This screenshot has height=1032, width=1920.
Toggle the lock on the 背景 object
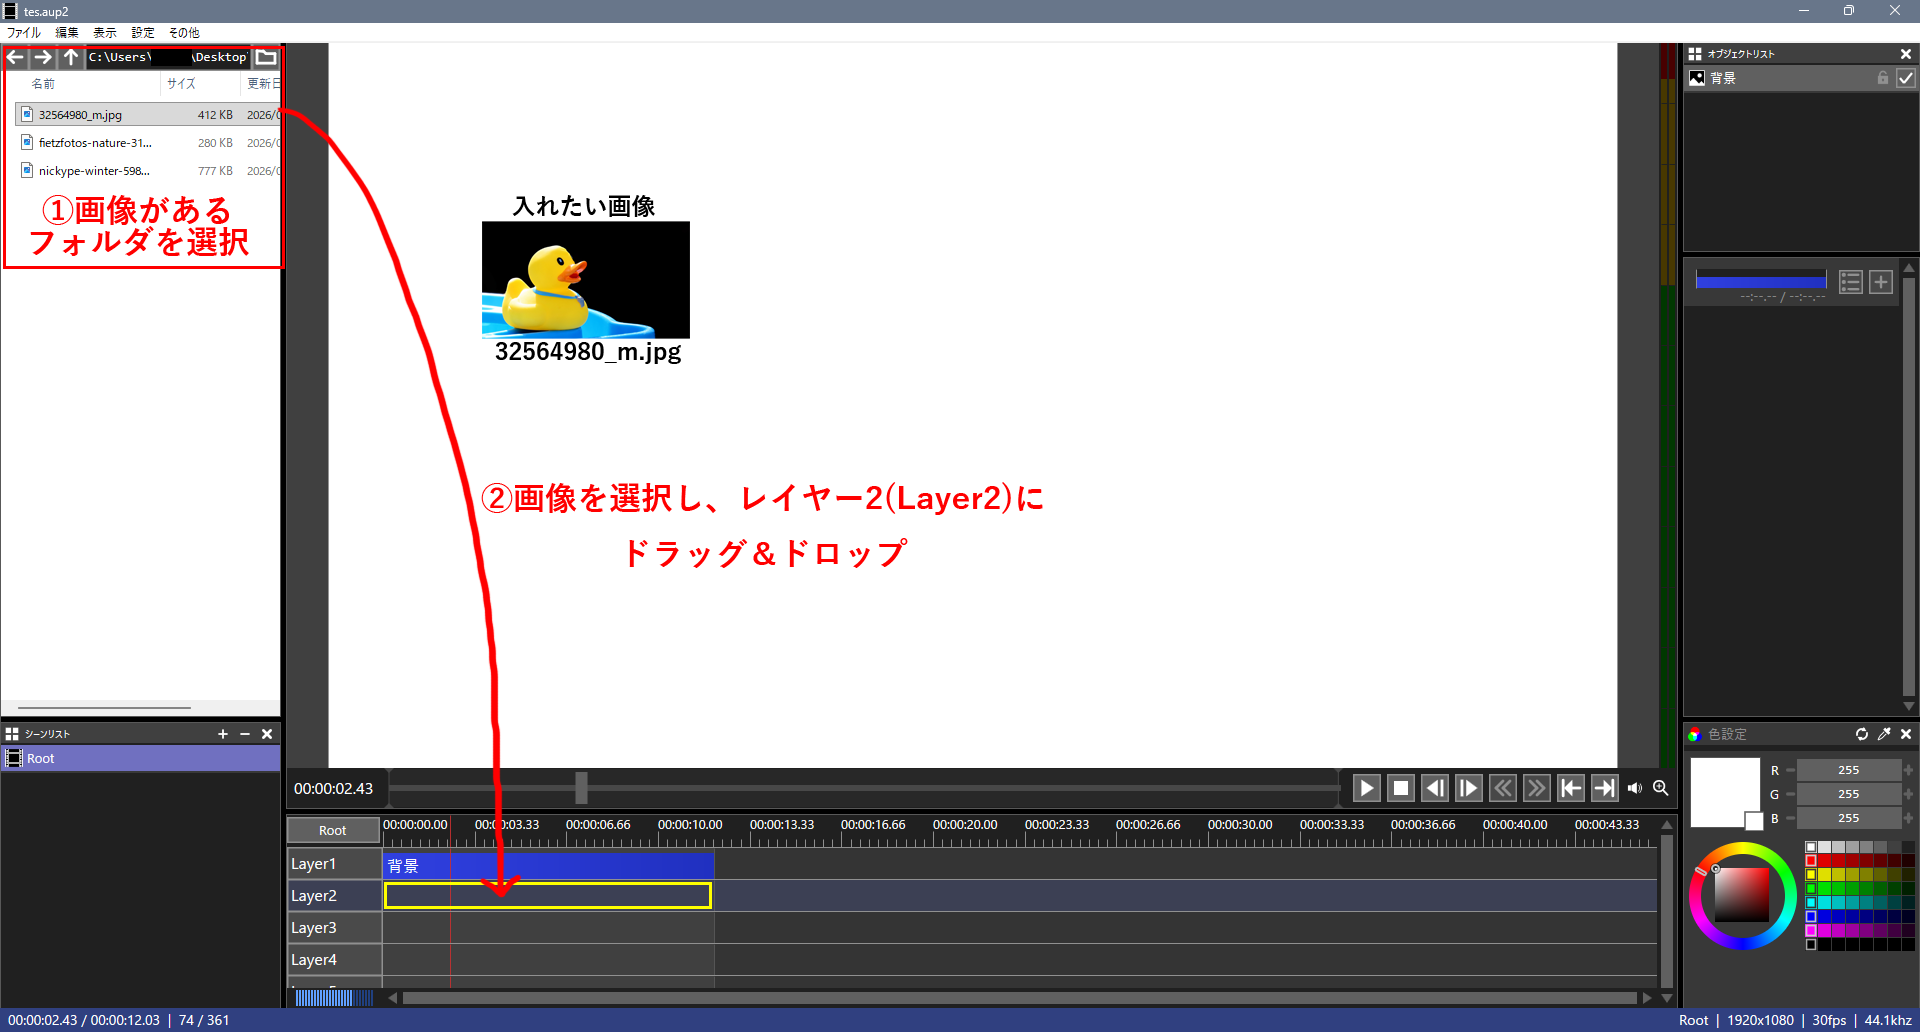click(1883, 78)
